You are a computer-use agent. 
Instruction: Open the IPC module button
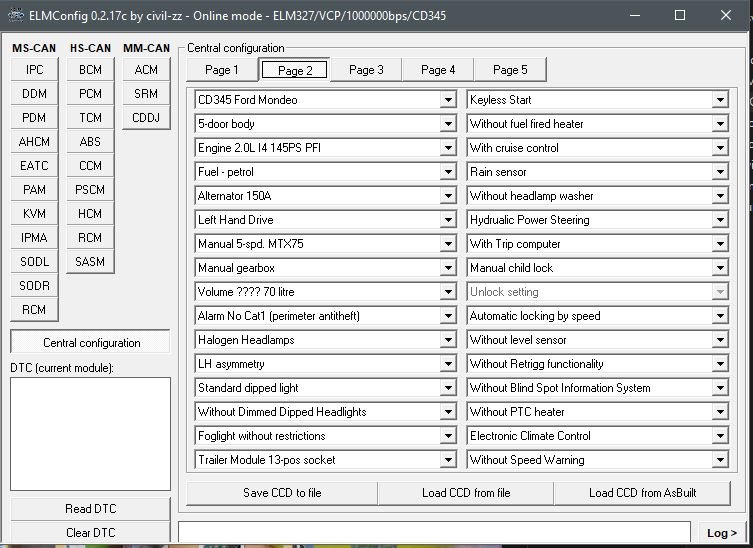pyautogui.click(x=34, y=70)
